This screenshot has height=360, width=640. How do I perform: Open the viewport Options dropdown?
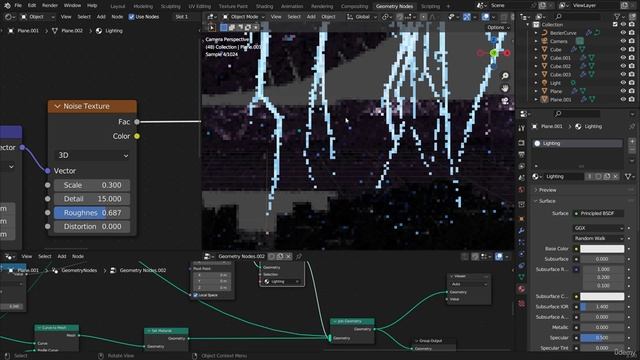[498, 27]
